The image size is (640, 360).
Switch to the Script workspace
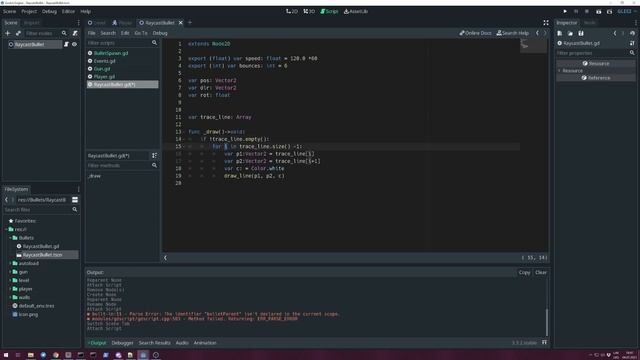tap(329, 11)
